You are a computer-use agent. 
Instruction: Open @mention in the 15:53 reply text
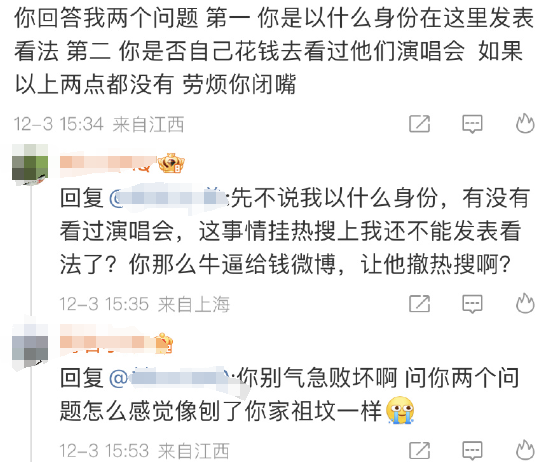[172, 379]
